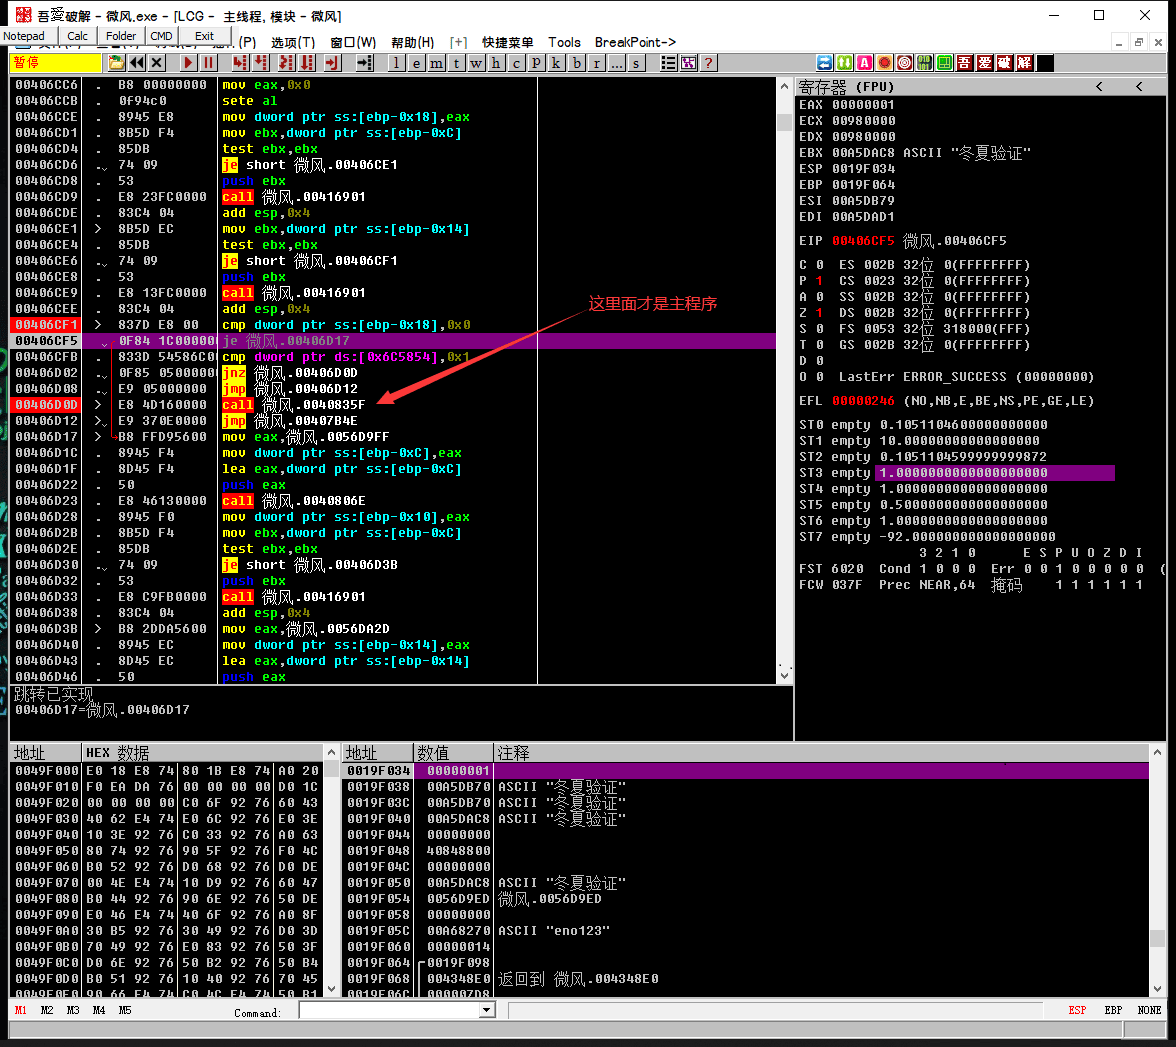Open the 快捷菜单 menu
The width and height of the screenshot is (1176, 1047).
click(508, 43)
